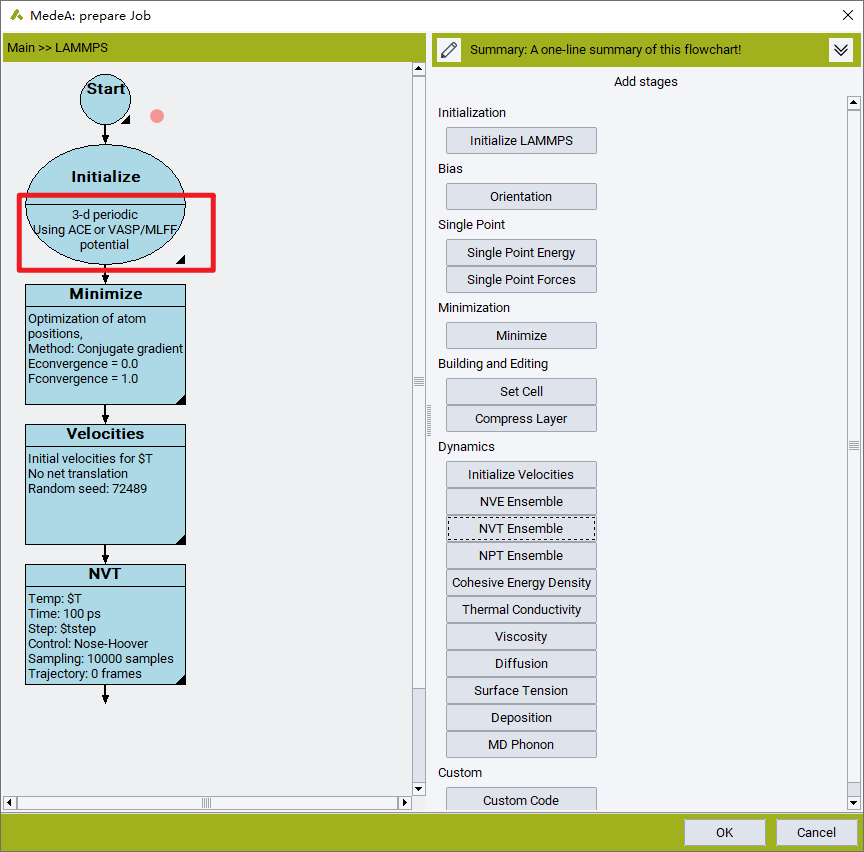This screenshot has width=864, height=852.
Task: Select the Velocities stage box
Action: pyautogui.click(x=105, y=484)
